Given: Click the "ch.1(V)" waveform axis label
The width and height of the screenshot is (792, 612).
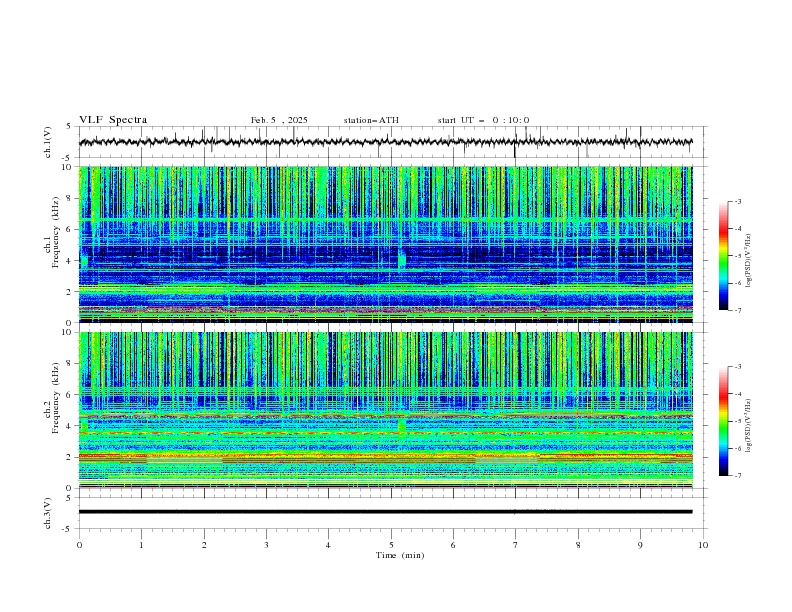Looking at the screenshot, I should coord(48,142).
